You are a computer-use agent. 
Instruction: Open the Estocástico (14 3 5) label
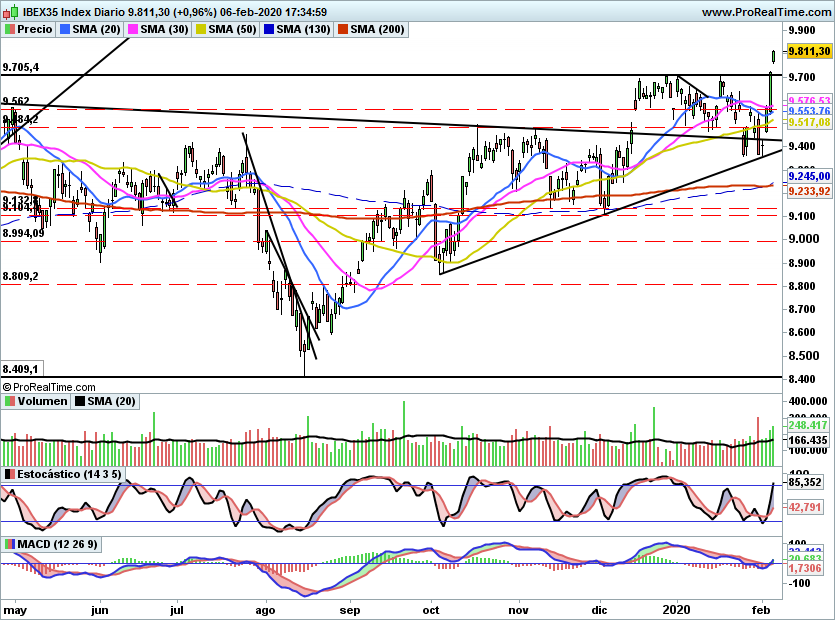point(69,474)
